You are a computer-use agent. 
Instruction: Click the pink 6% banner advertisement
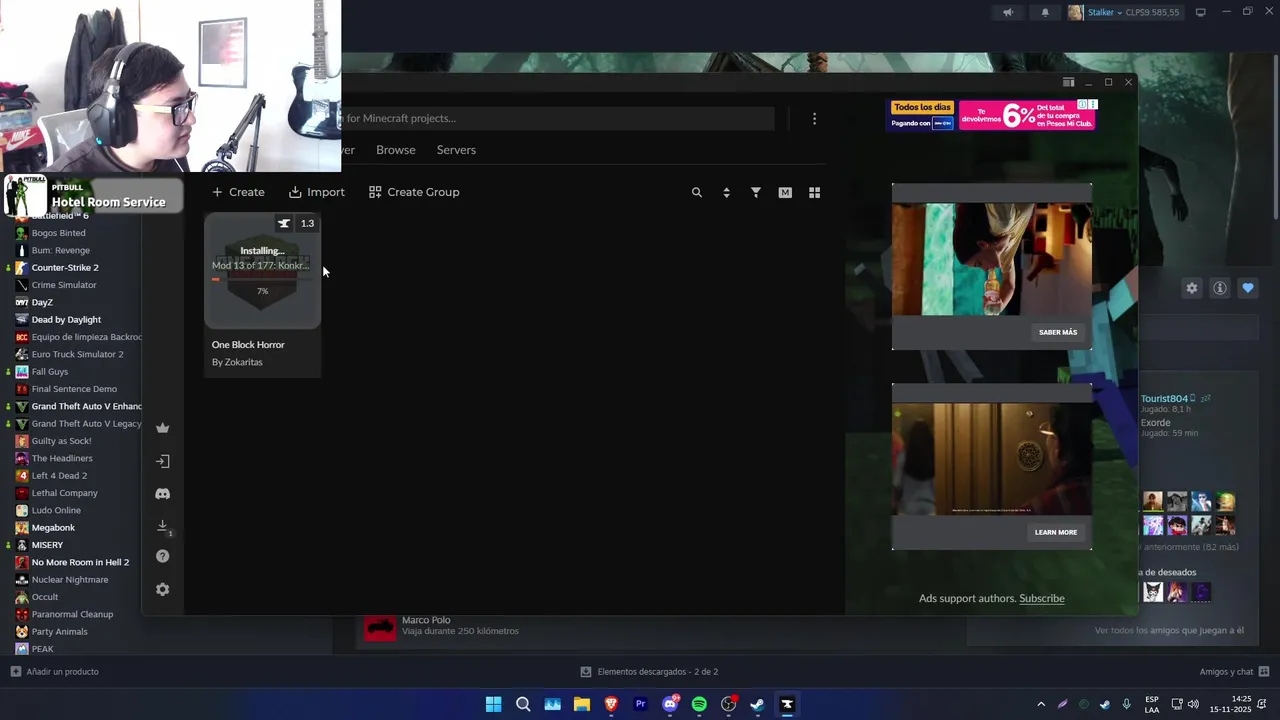click(1027, 115)
